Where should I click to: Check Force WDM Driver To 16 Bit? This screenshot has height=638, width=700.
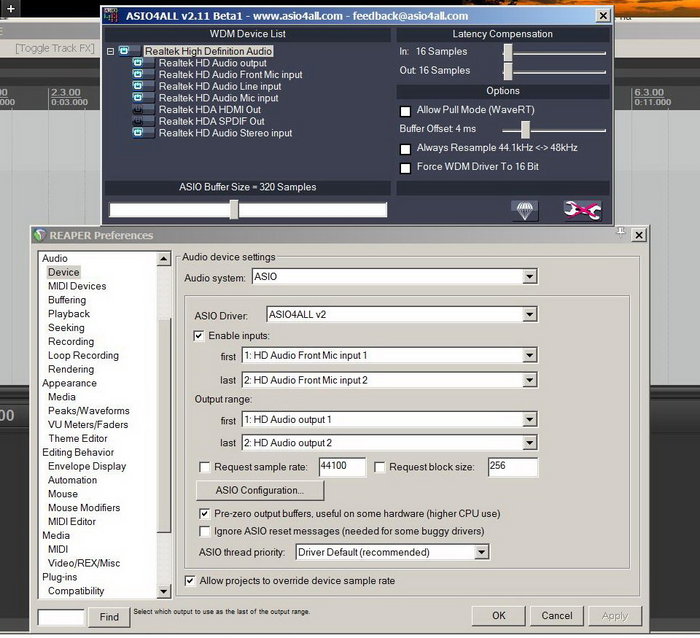406,167
